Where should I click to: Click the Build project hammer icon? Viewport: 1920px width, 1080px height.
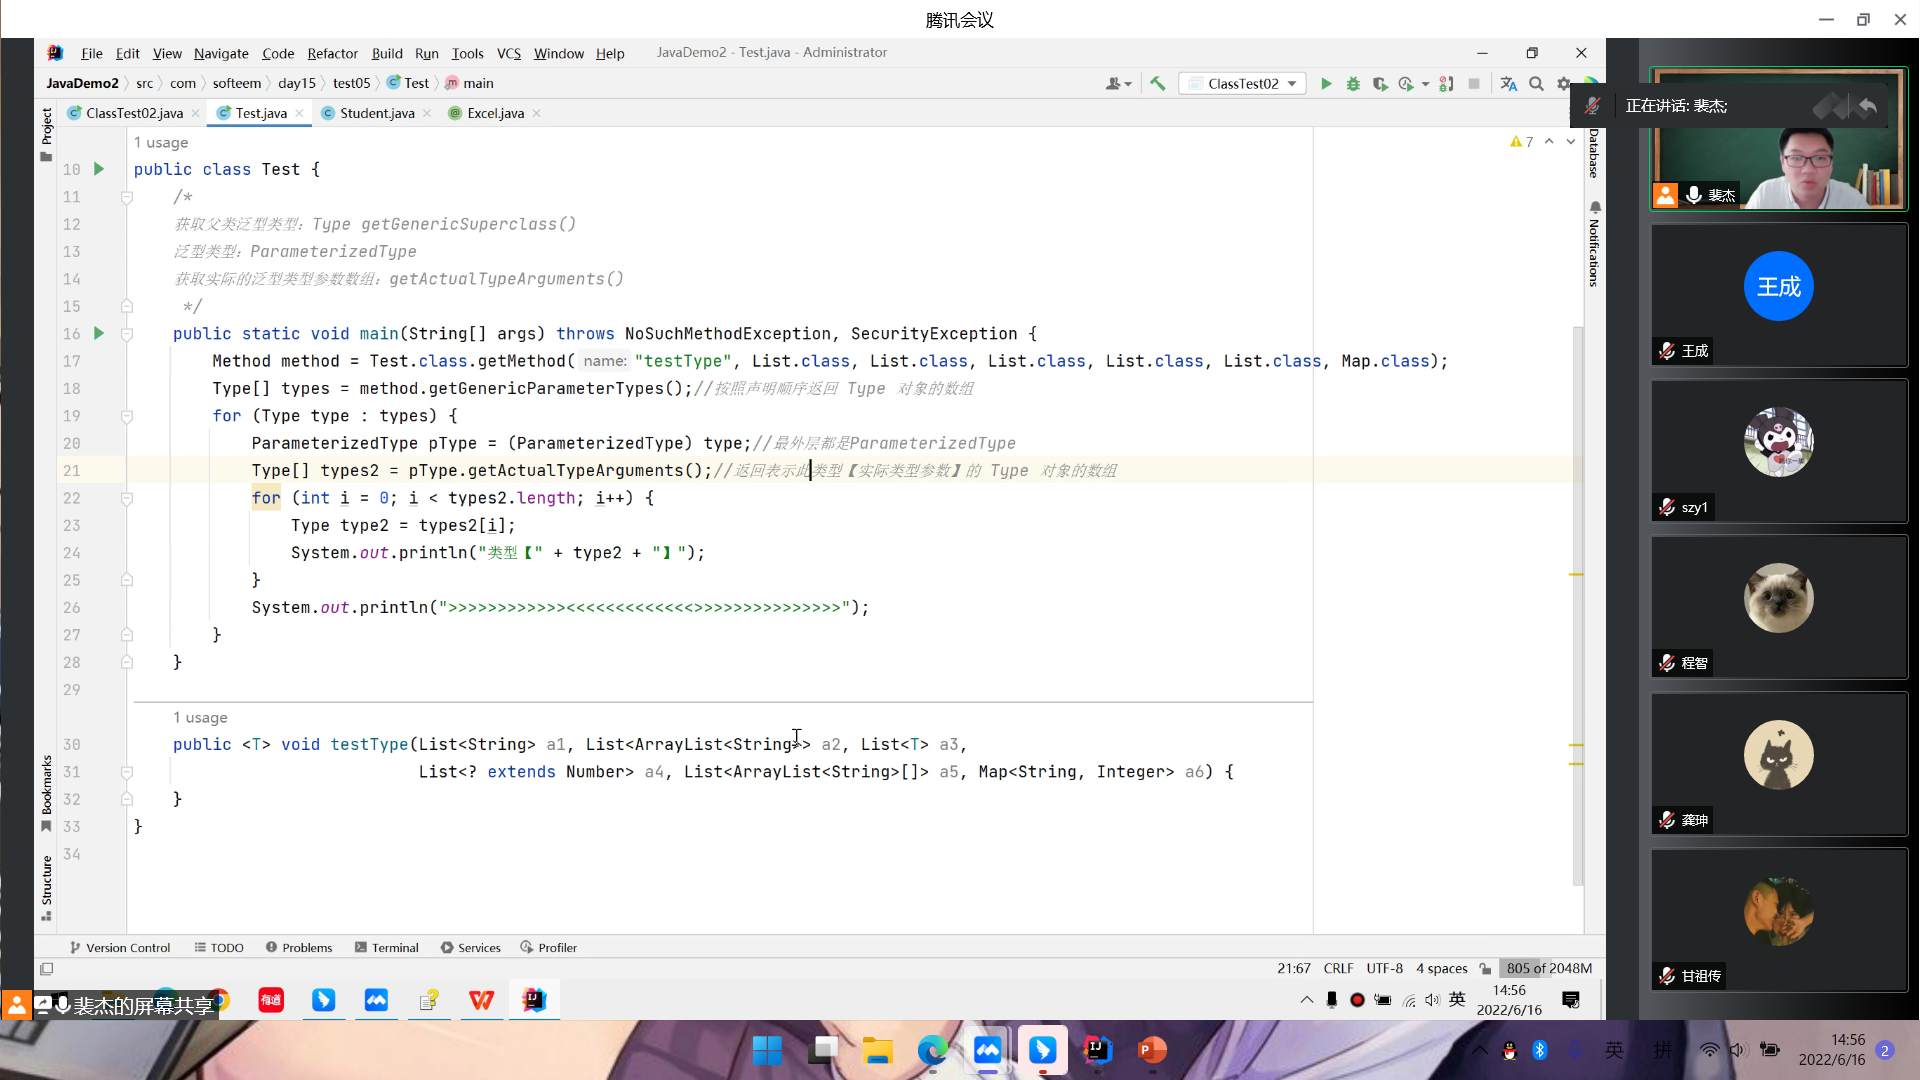click(1158, 84)
